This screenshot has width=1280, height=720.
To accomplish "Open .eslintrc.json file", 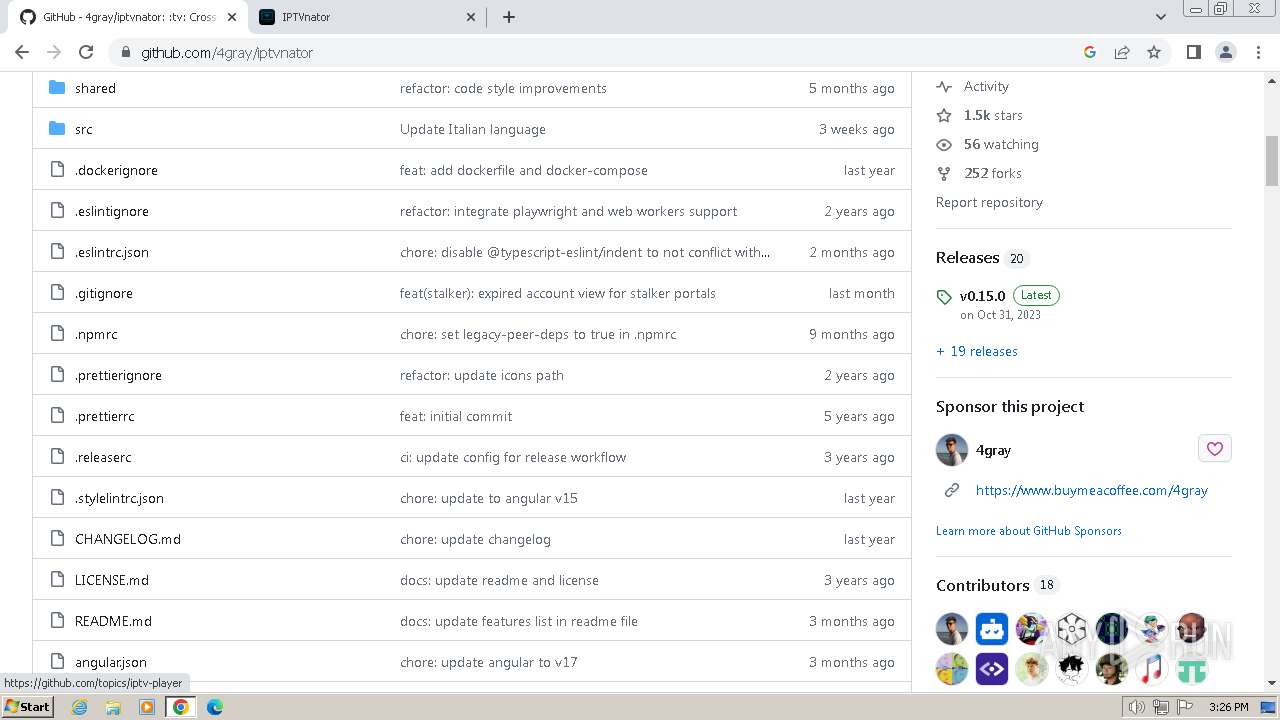I will point(112,252).
